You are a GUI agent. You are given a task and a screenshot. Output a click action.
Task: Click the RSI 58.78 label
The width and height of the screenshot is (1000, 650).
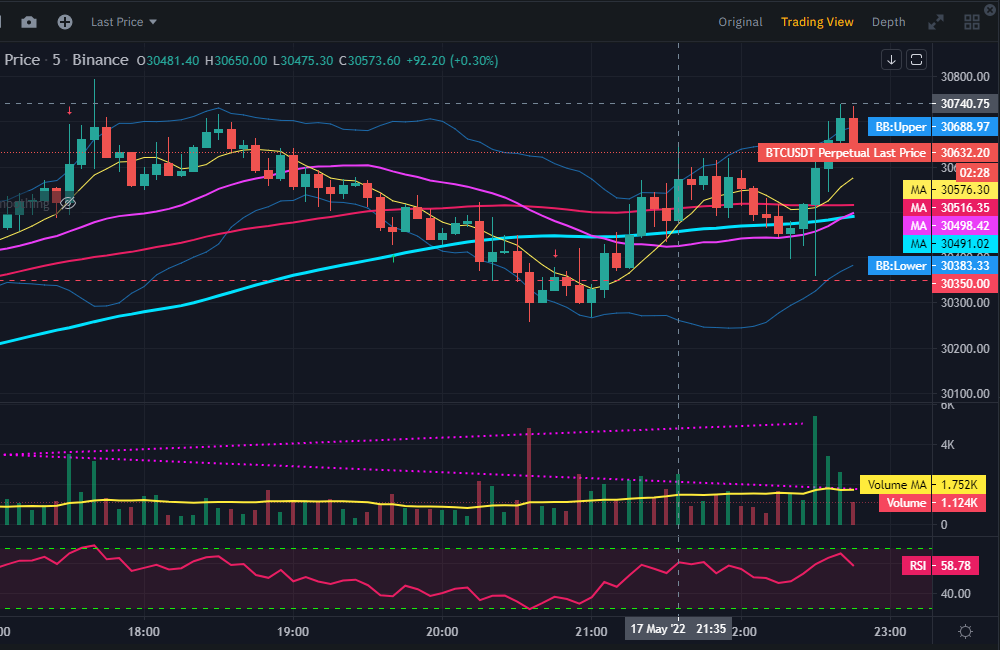[x=940, y=566]
